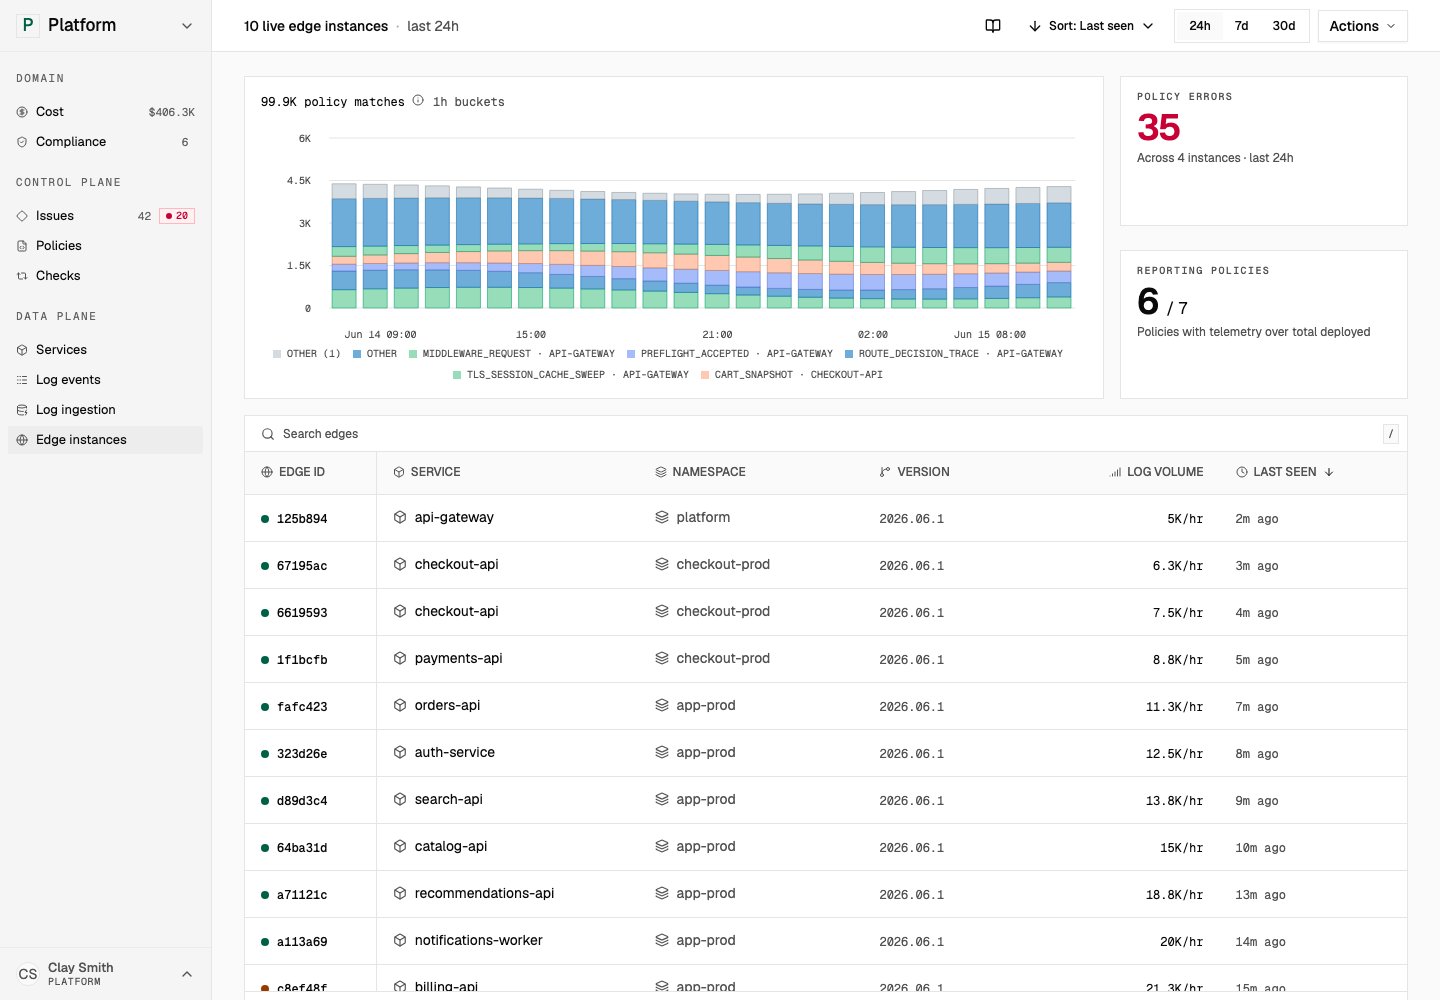Click the Issues diamond icon
Image resolution: width=1440 pixels, height=1000 pixels.
(22, 216)
